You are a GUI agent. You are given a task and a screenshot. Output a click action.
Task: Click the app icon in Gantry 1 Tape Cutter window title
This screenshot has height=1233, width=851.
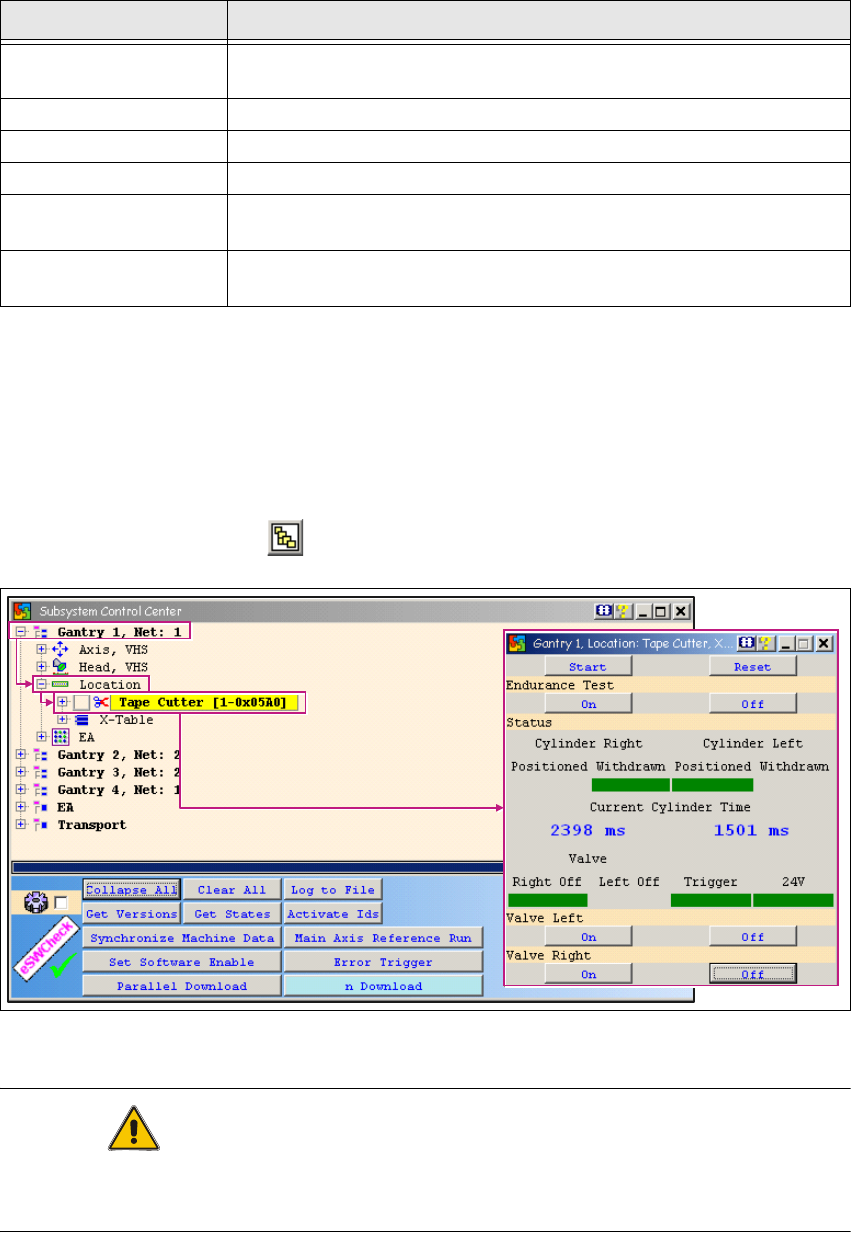[518, 642]
